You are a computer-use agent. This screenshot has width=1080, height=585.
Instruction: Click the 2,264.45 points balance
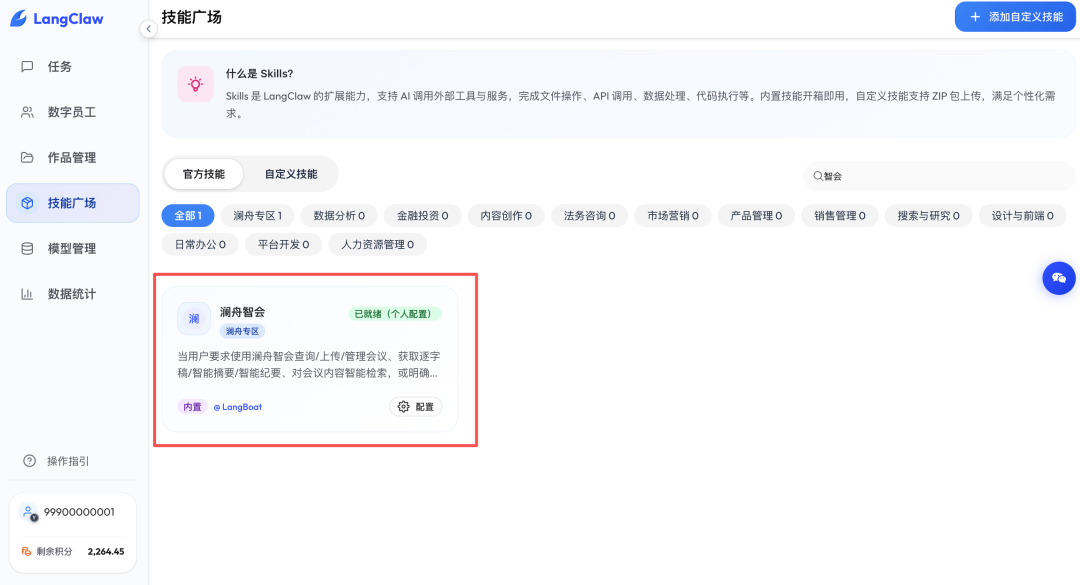click(x=106, y=551)
